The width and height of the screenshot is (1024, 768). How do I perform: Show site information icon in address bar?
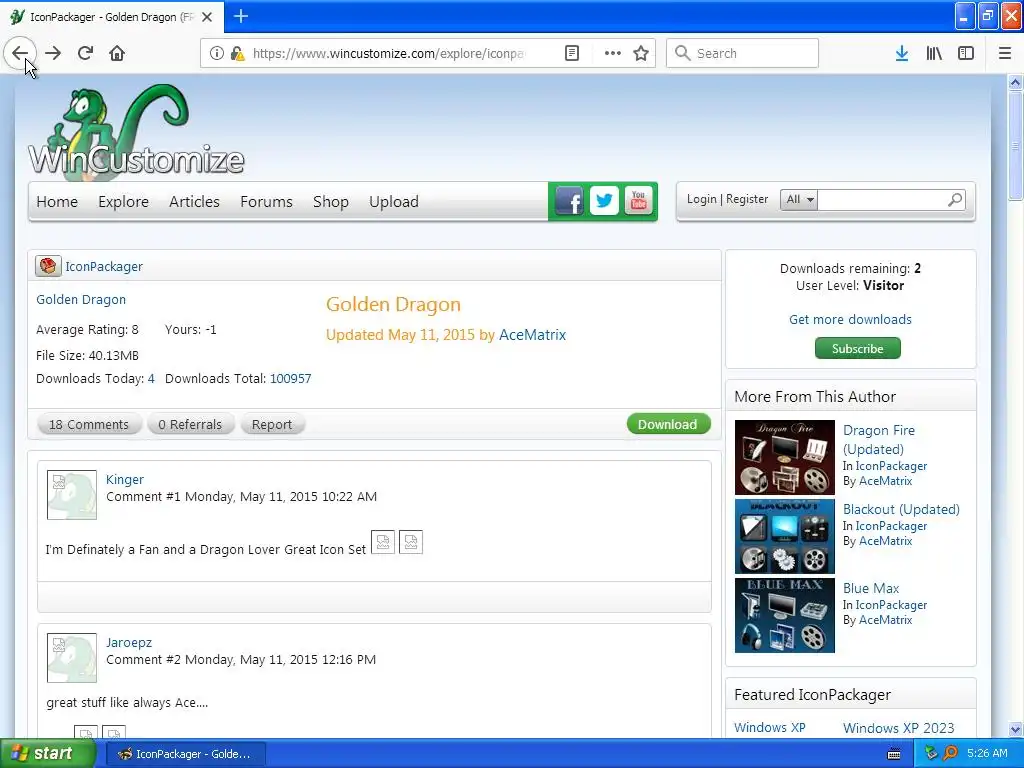[x=216, y=53]
